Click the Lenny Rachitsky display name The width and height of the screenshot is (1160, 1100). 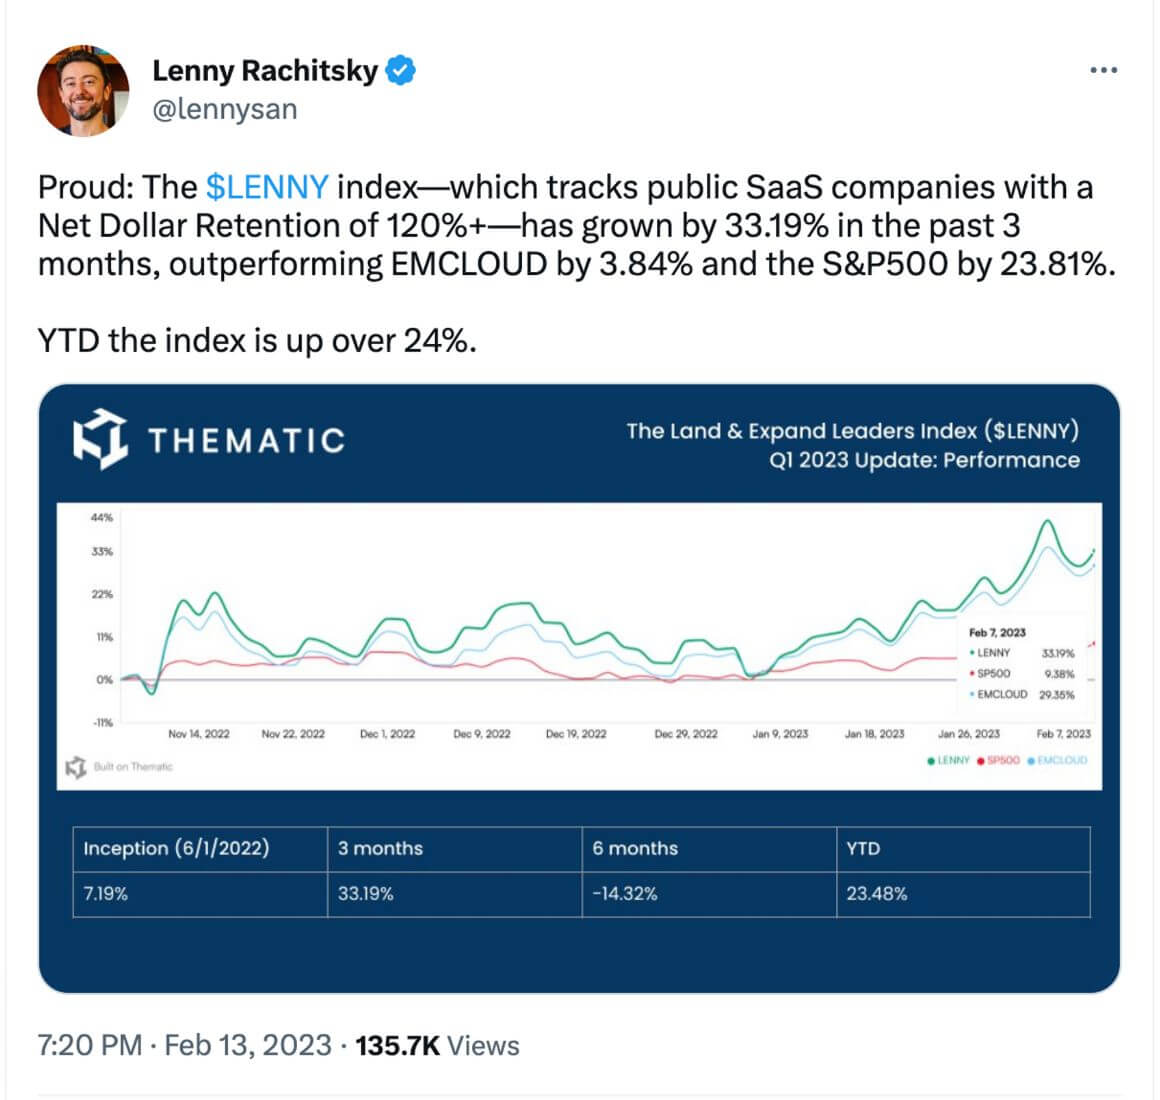point(265,71)
